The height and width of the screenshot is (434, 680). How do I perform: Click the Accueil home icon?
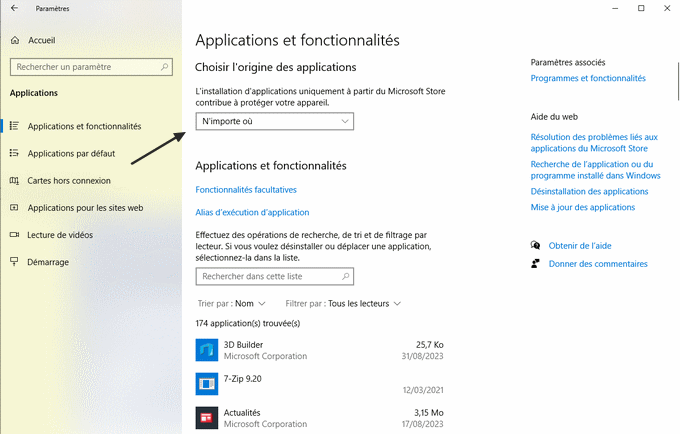click(x=15, y=40)
